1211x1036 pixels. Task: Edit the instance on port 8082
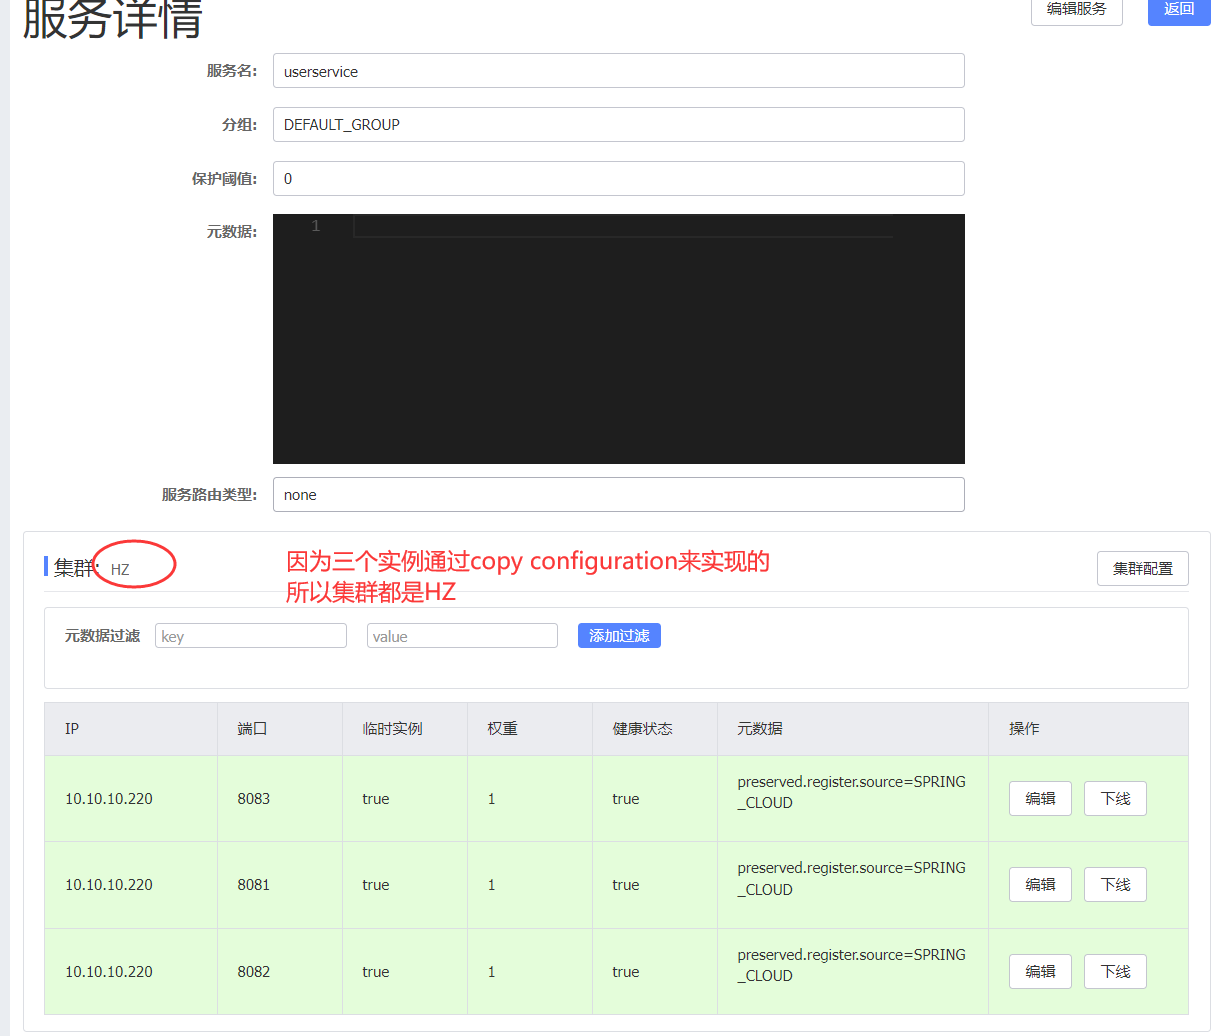[x=1040, y=971]
